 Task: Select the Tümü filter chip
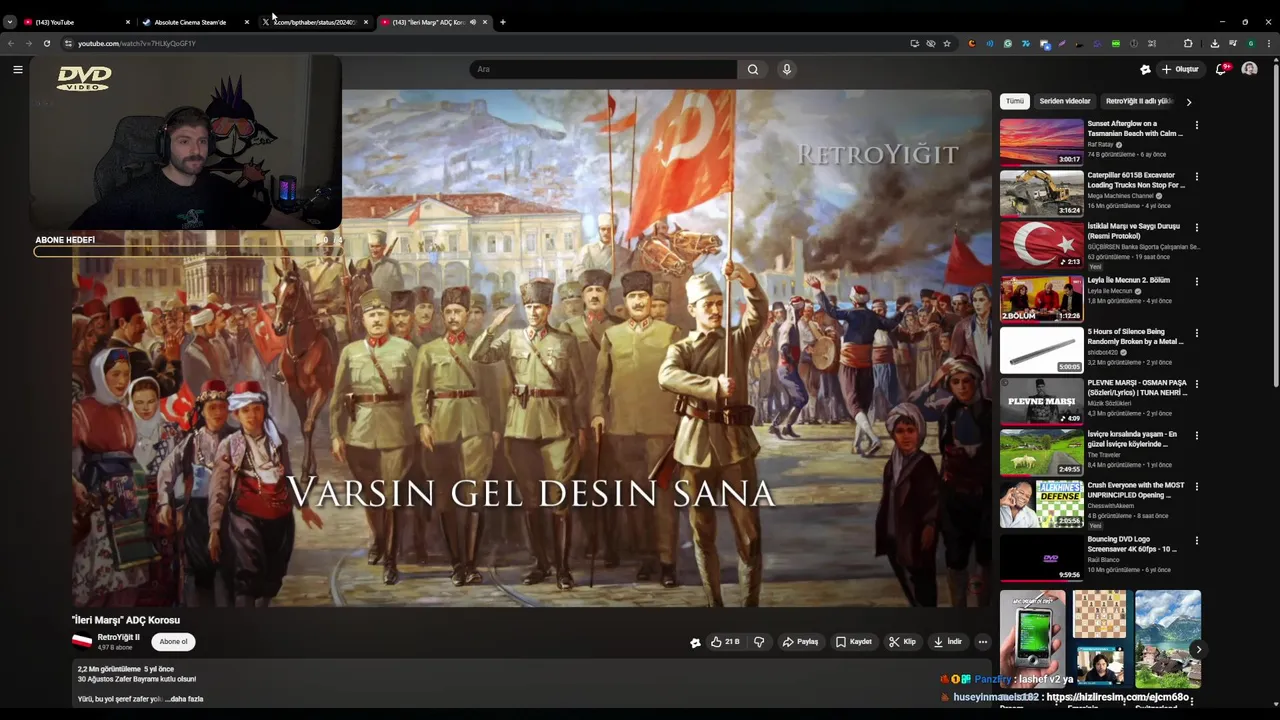click(x=1015, y=101)
